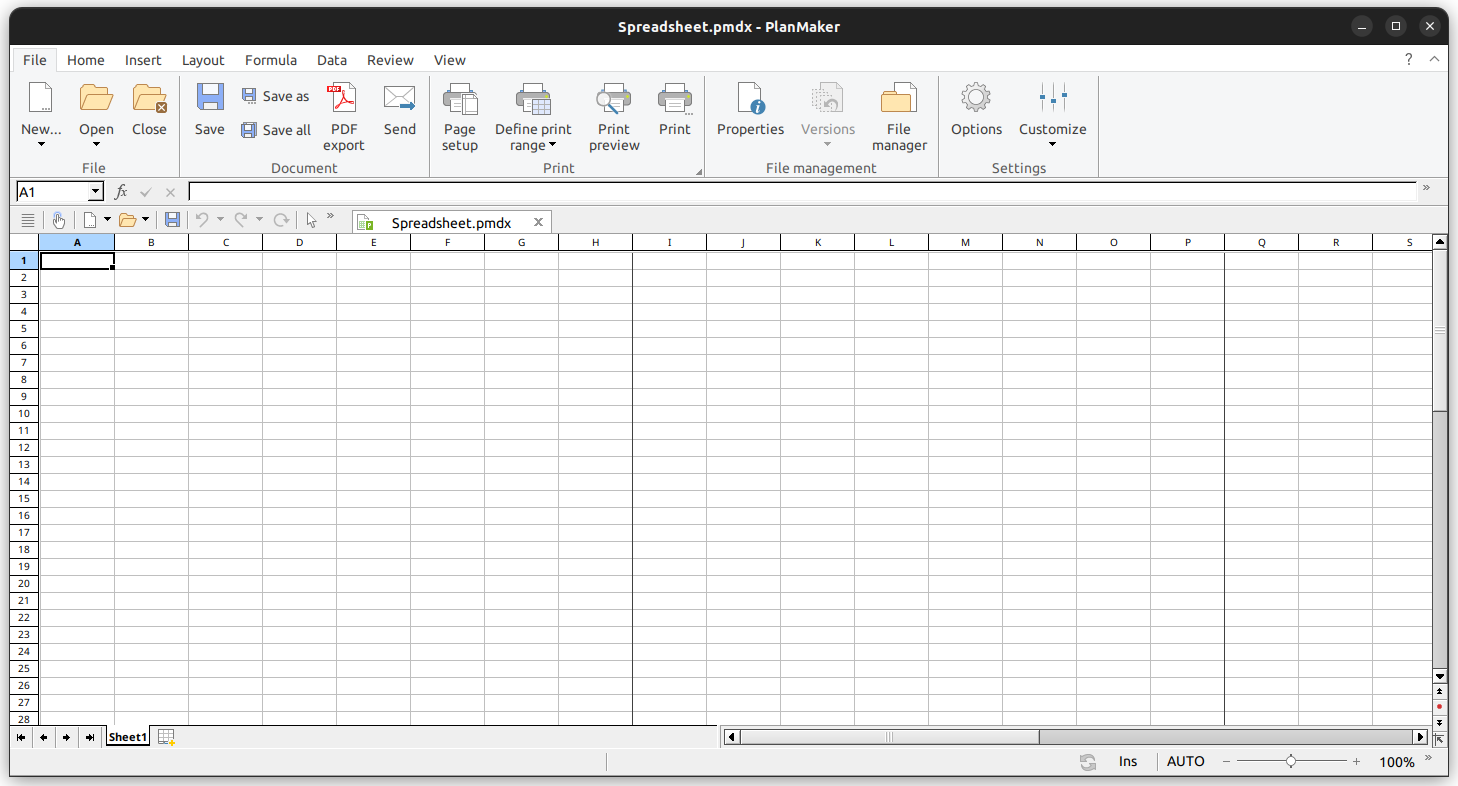
Task: Save the document from the Document group
Action: 209,112
